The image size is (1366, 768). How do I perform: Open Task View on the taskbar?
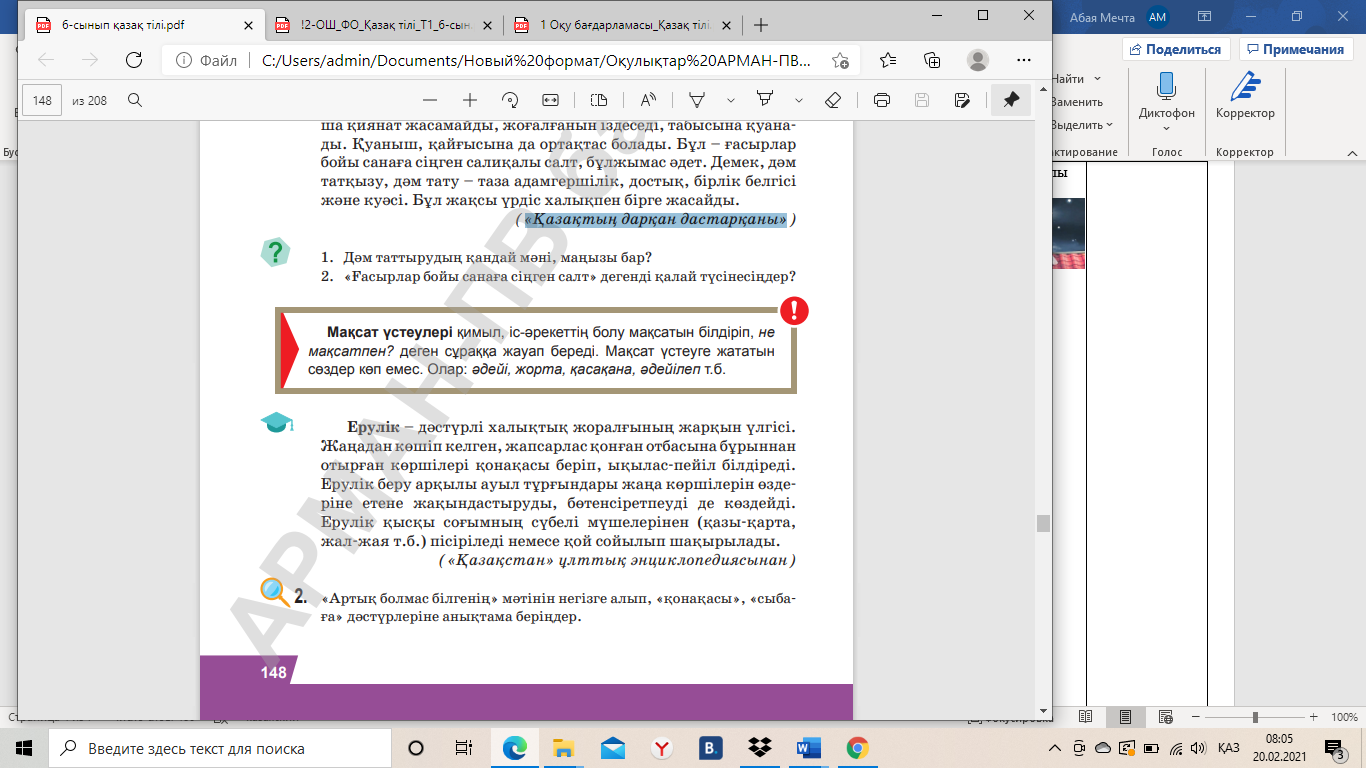tap(464, 748)
